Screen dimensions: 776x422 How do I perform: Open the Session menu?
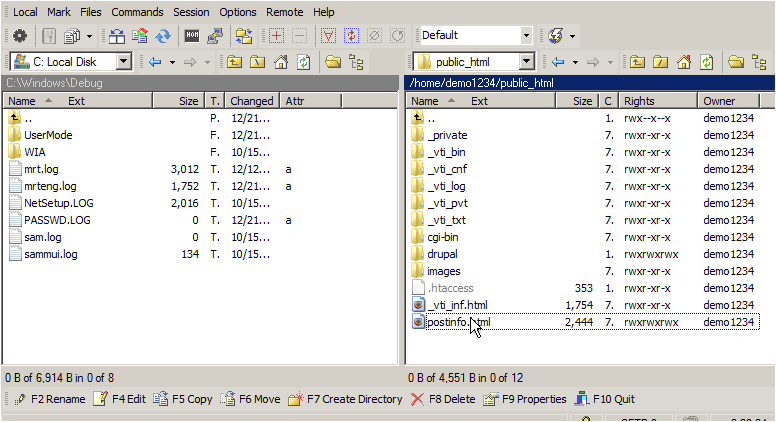point(191,12)
